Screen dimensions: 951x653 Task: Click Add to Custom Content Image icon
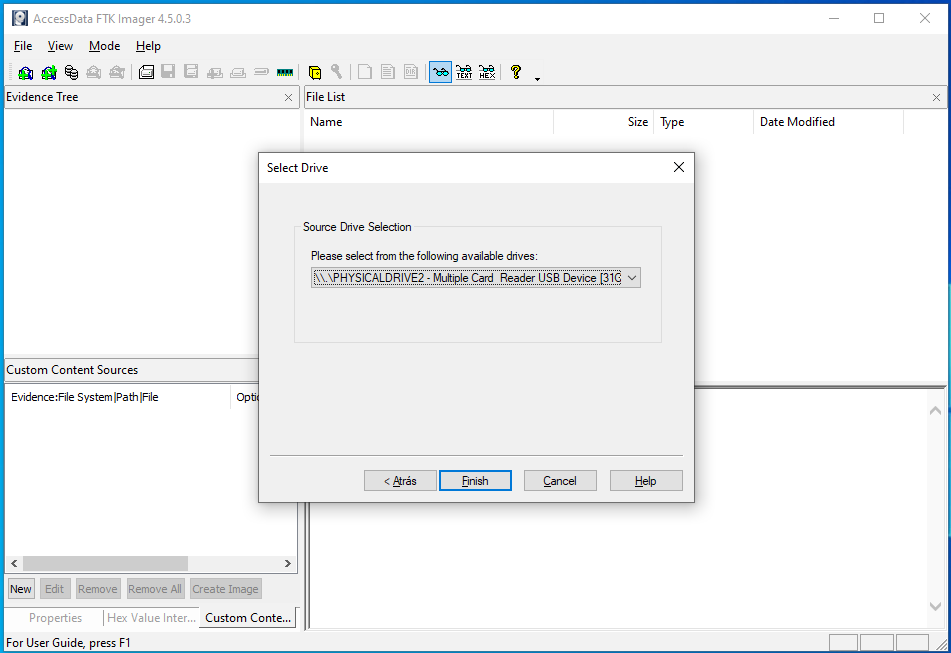pos(215,72)
